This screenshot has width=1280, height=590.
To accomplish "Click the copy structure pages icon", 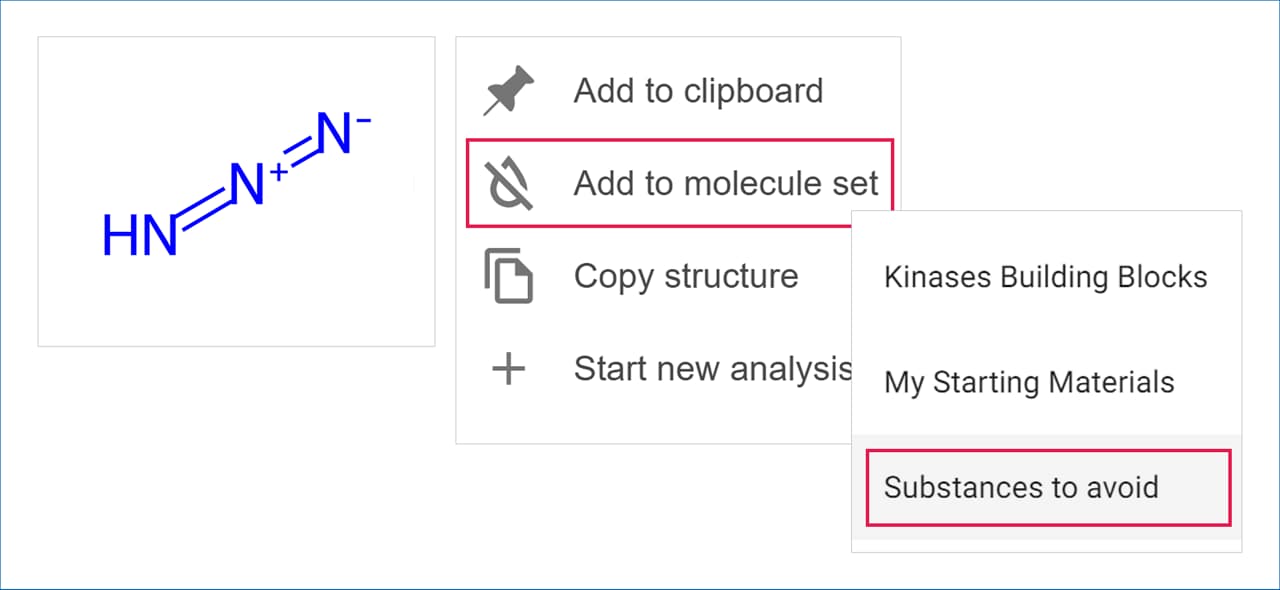I will 509,277.
